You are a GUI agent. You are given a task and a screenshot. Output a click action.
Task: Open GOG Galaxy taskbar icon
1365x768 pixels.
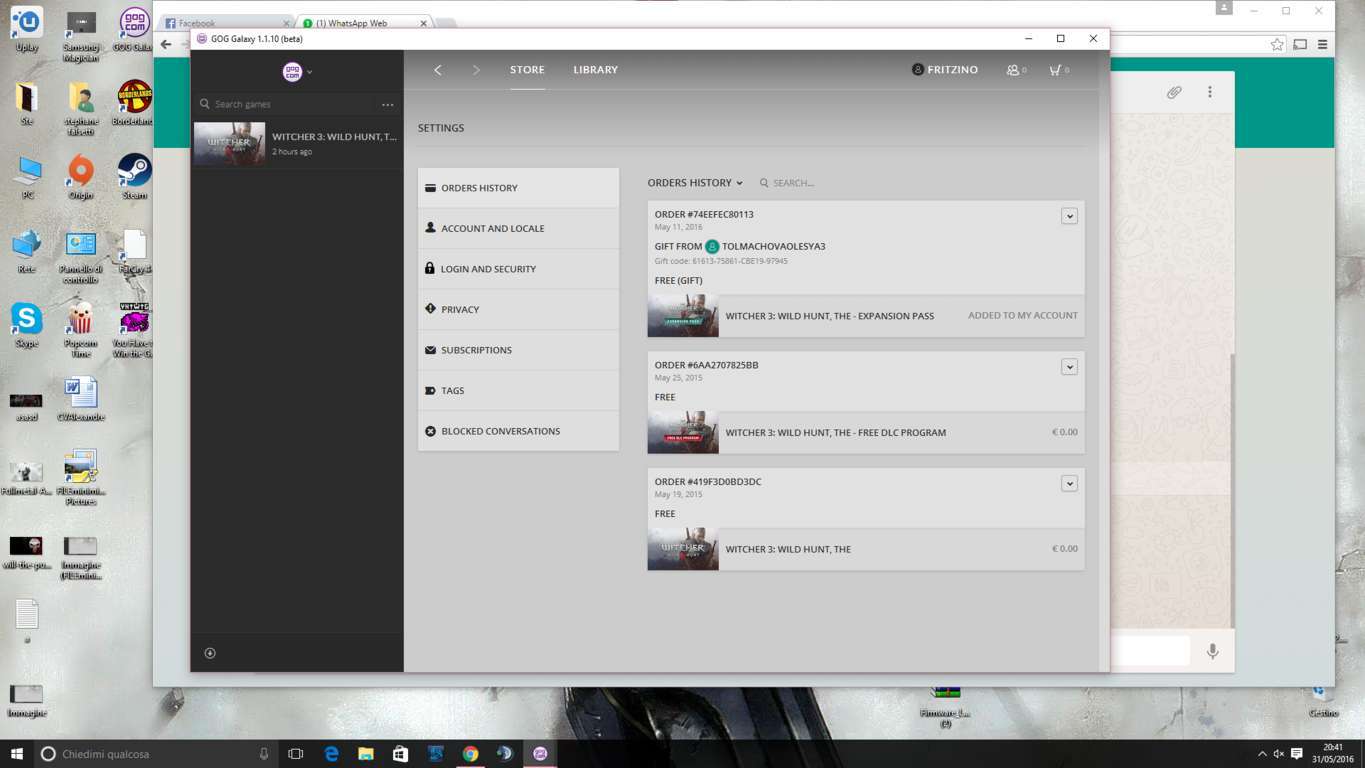pyautogui.click(x=540, y=754)
